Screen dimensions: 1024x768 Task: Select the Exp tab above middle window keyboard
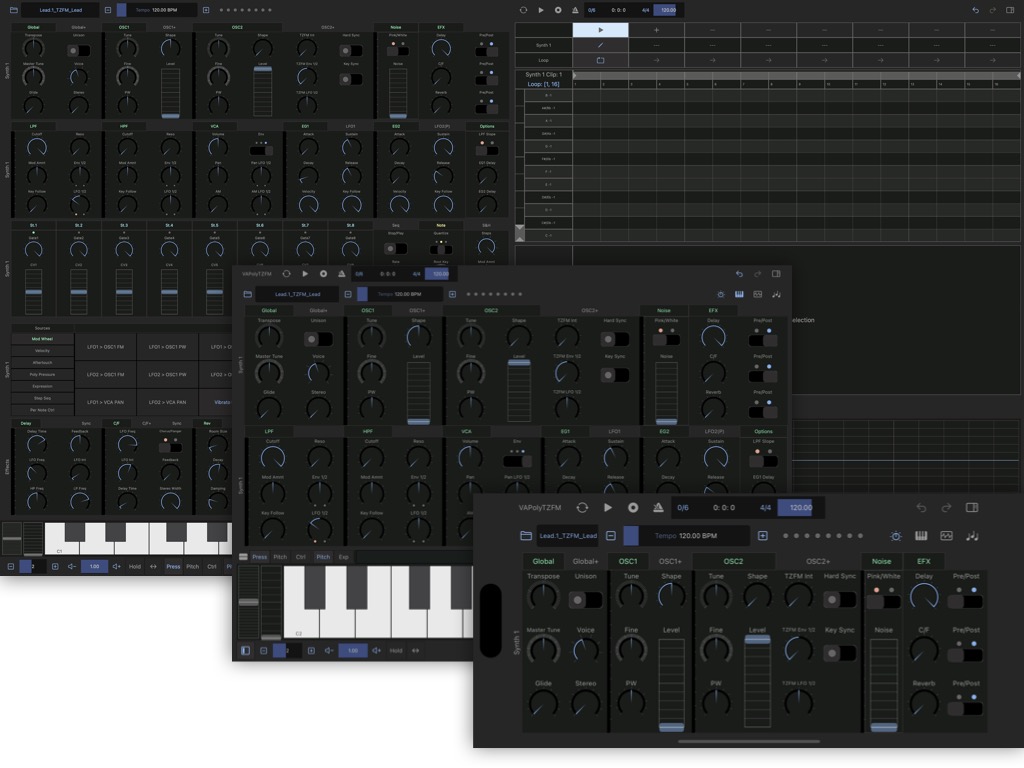pyautogui.click(x=344, y=557)
